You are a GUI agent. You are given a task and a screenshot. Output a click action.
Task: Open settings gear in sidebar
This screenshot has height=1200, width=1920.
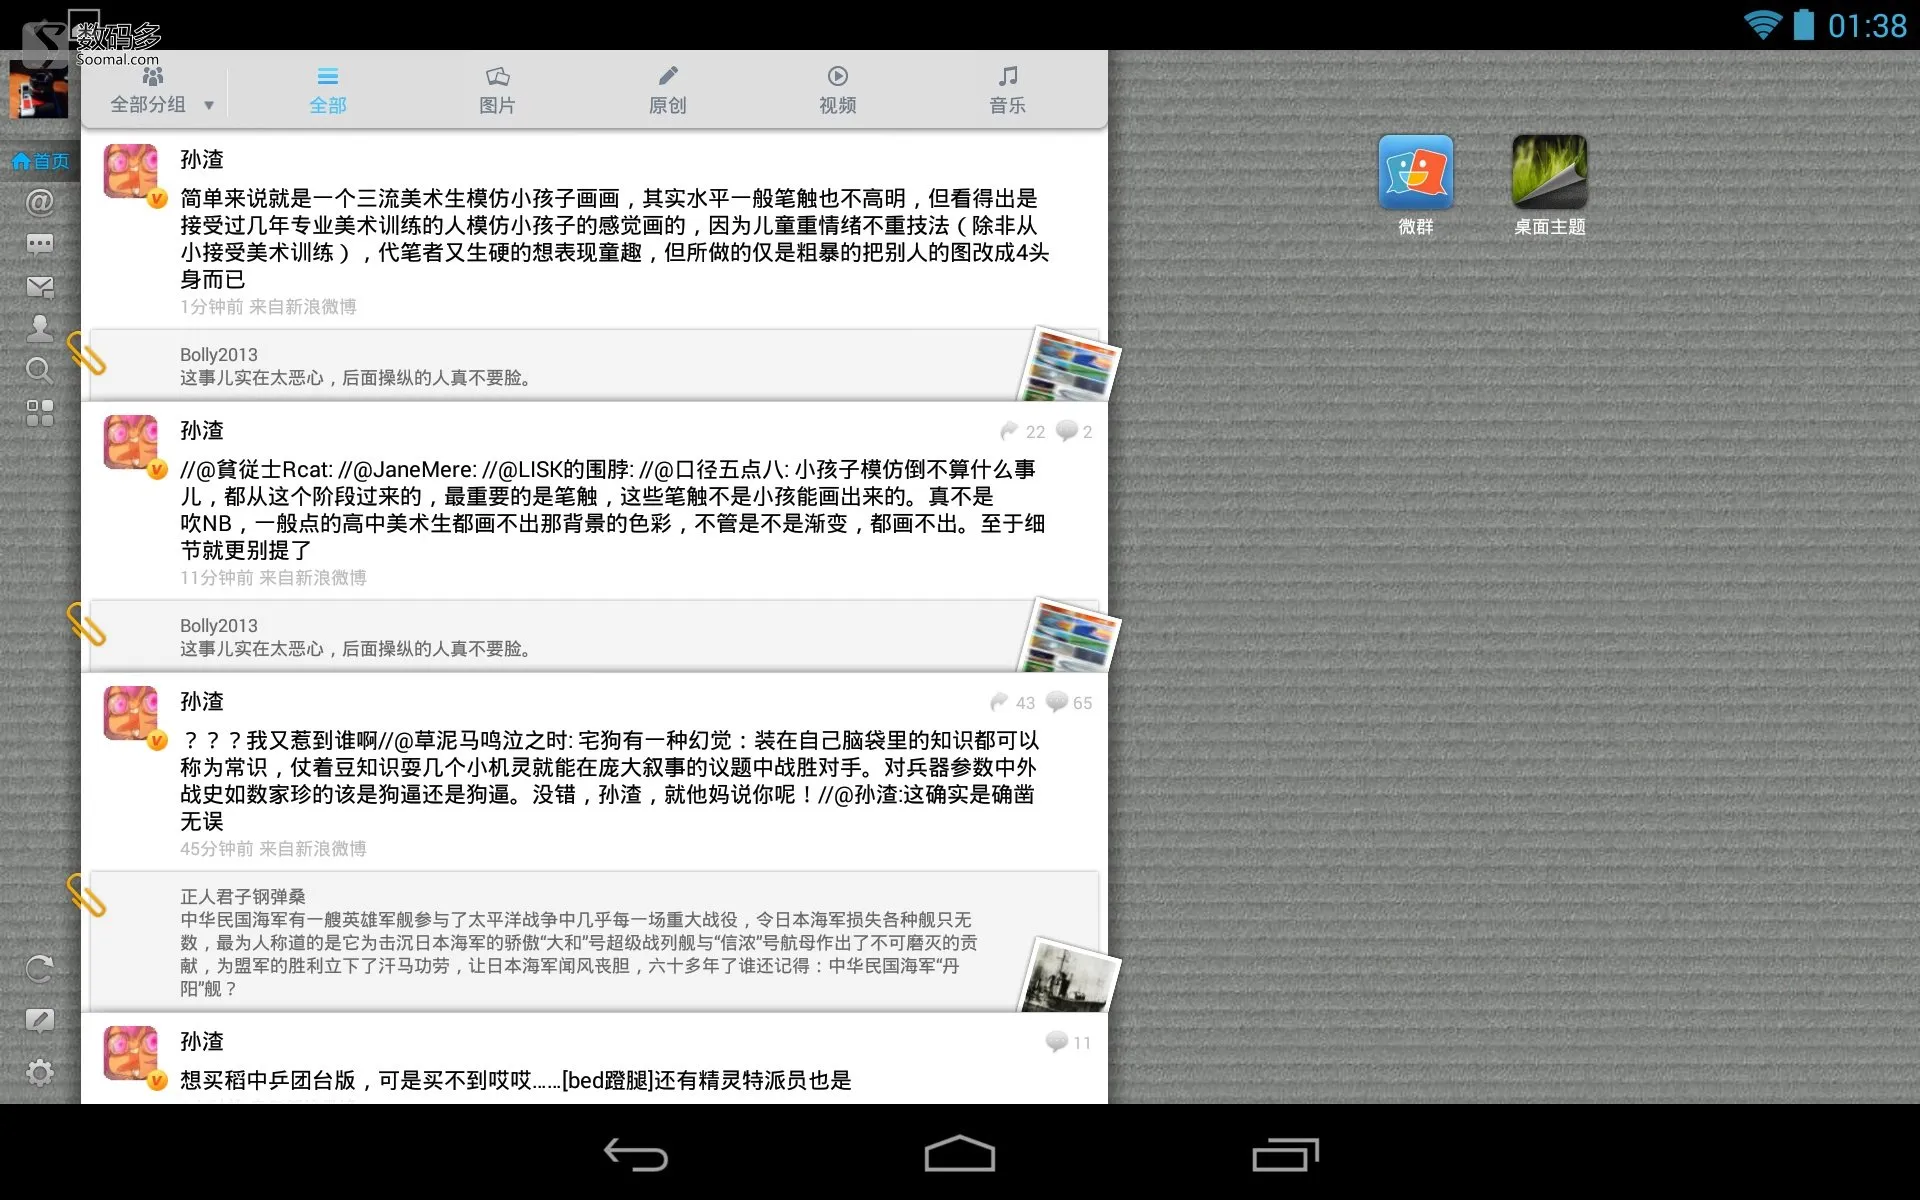click(x=40, y=1073)
